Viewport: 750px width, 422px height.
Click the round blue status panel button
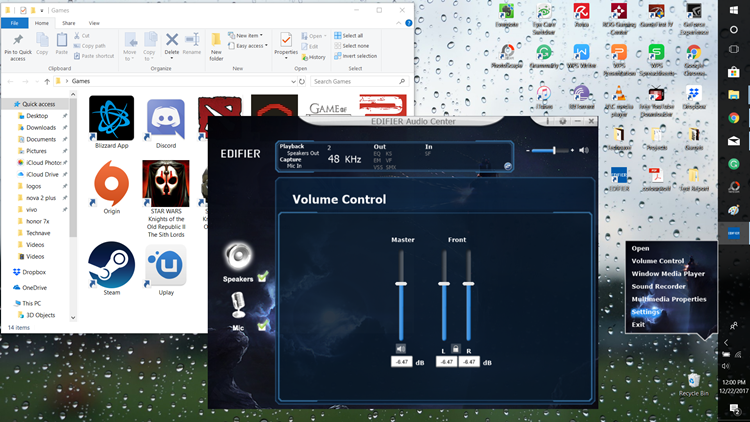click(x=507, y=166)
